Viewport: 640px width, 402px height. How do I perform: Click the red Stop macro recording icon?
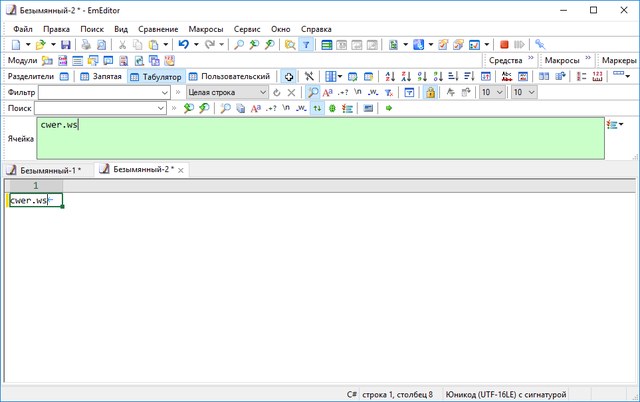point(504,45)
